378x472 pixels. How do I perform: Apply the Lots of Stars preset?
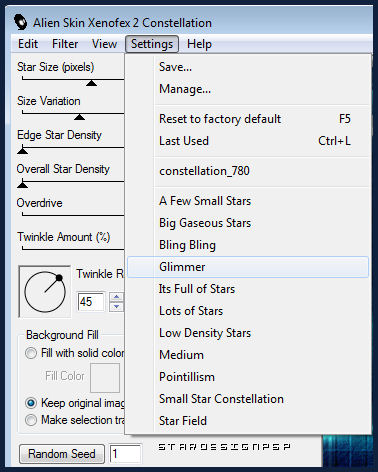tap(248, 311)
